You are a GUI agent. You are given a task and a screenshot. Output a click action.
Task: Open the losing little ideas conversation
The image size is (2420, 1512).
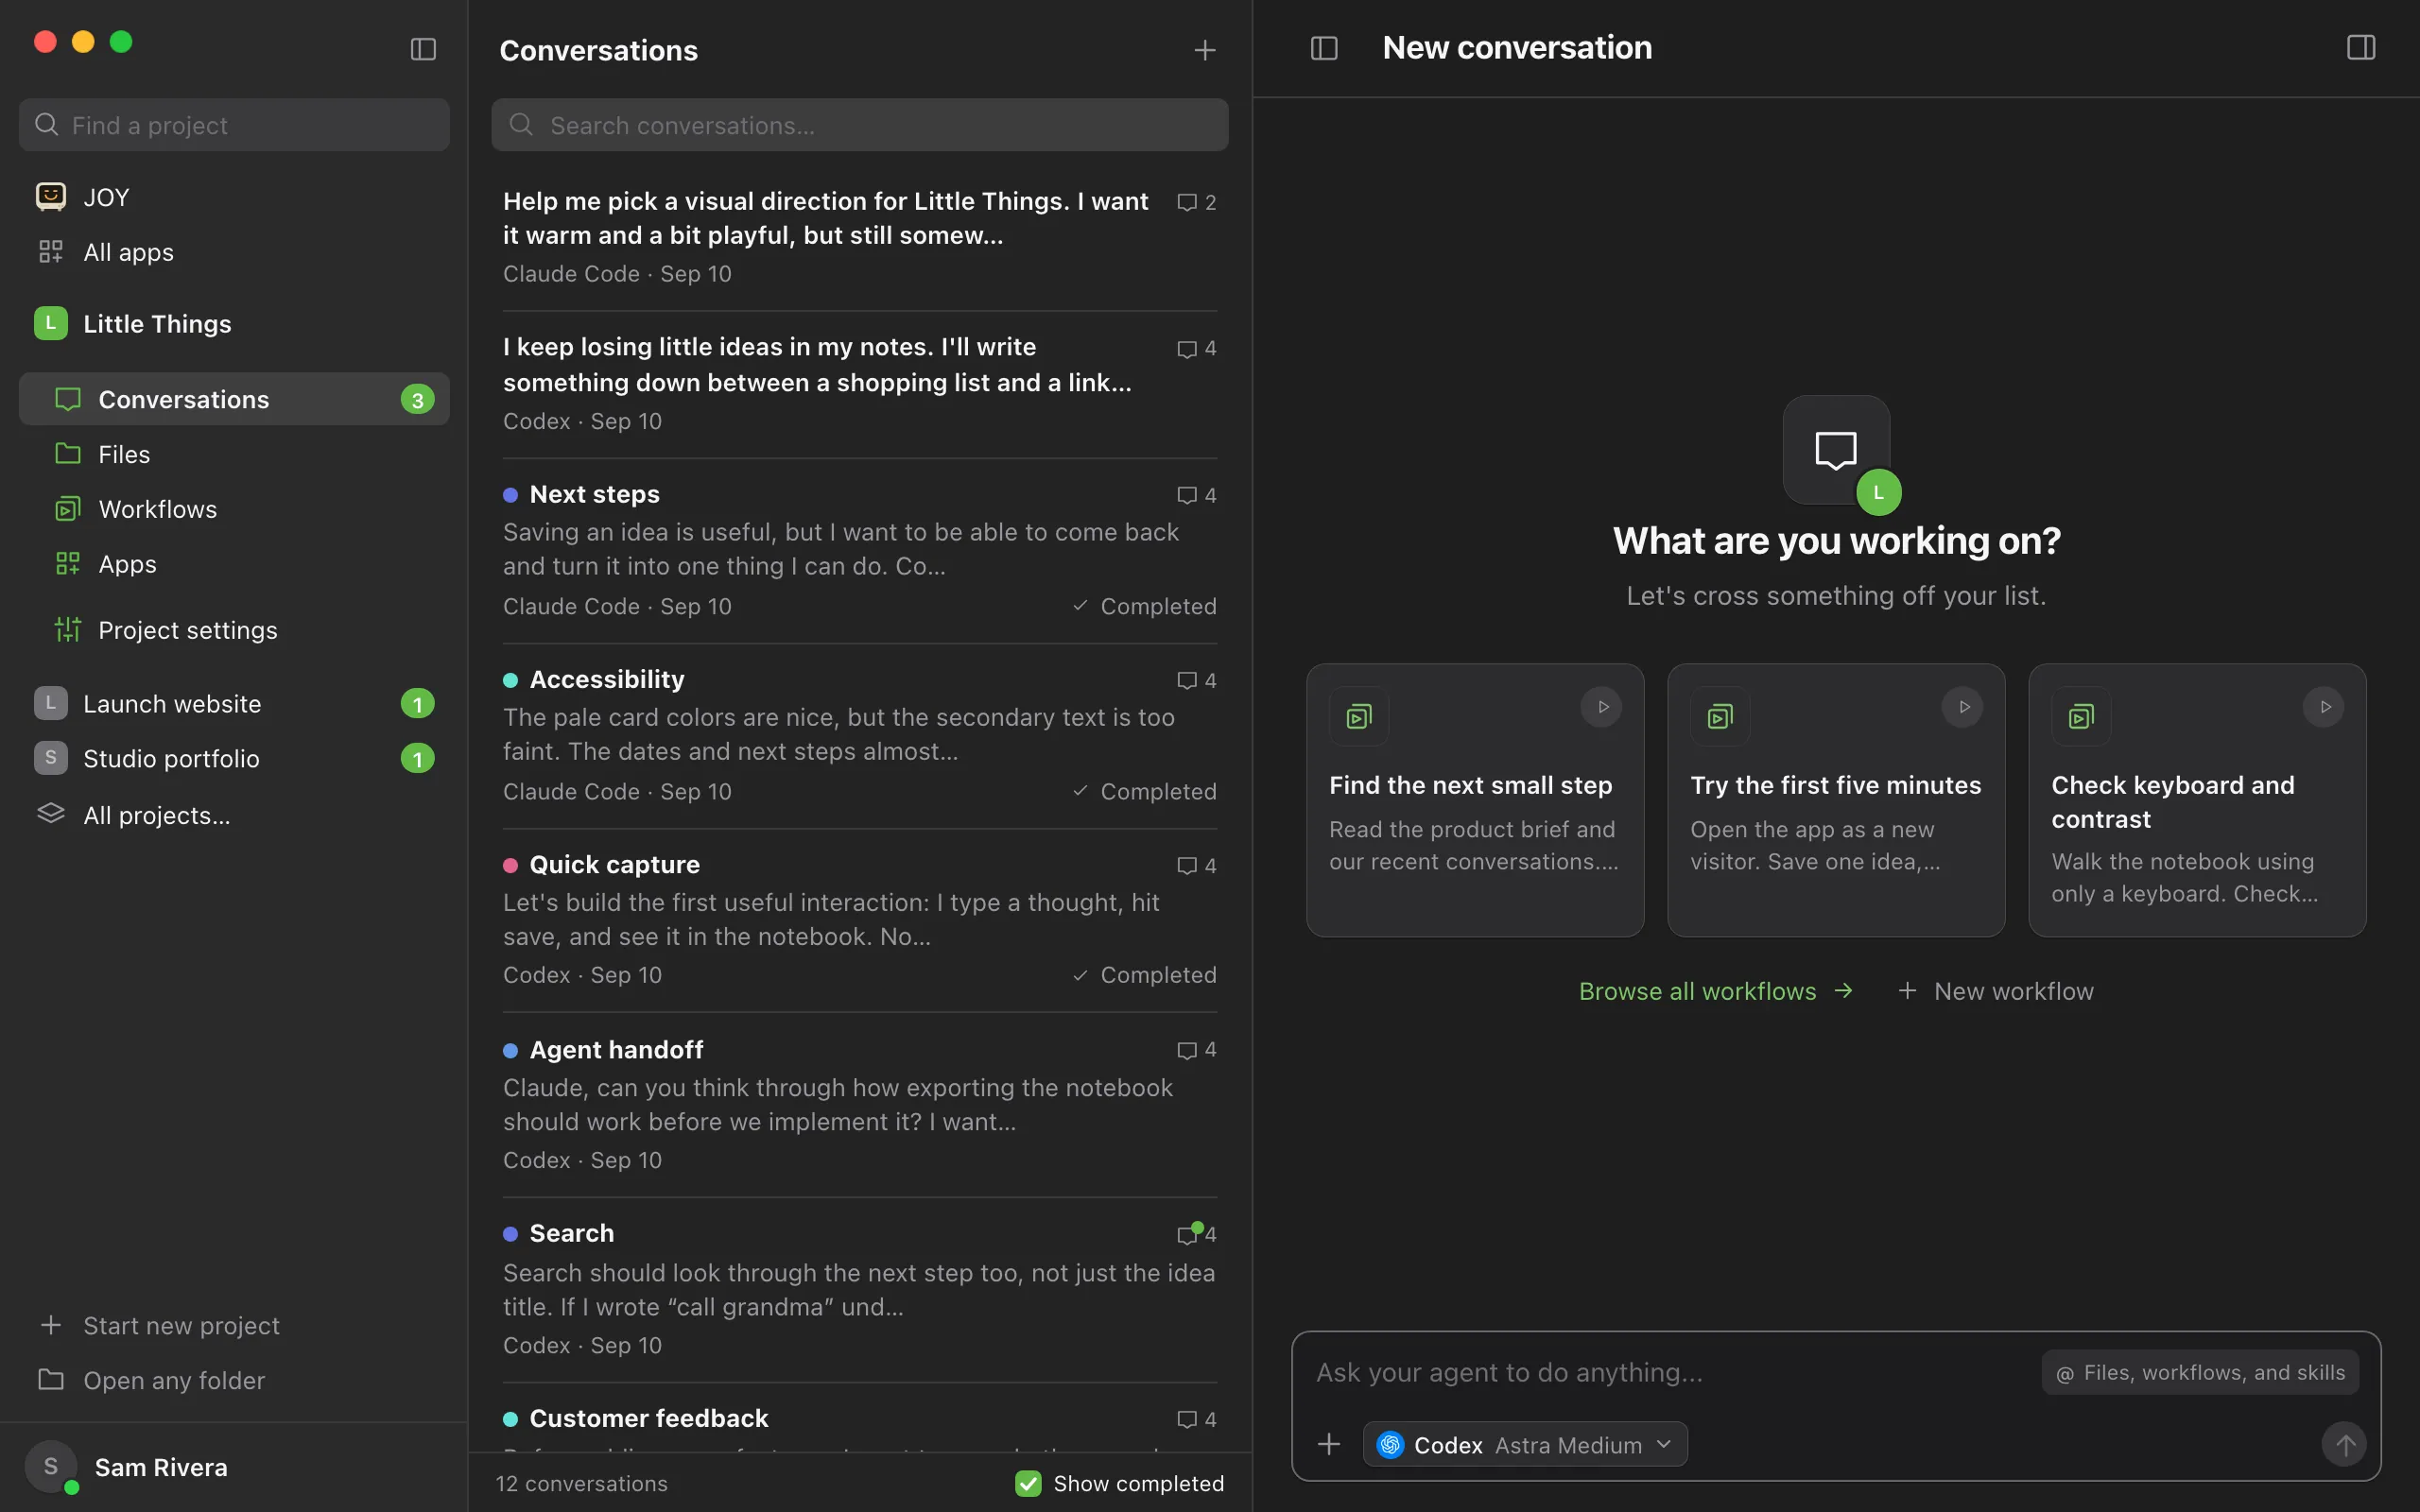[x=860, y=384]
